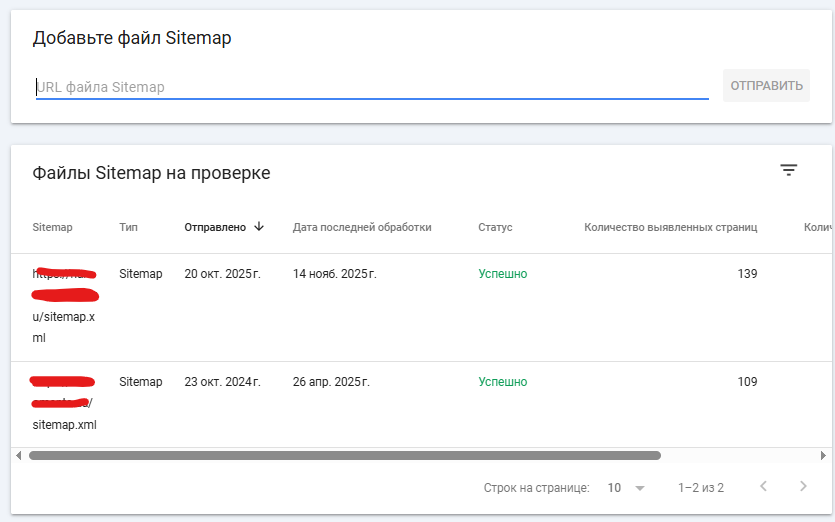Sort by Количество выявленных страниц header

tap(670, 227)
